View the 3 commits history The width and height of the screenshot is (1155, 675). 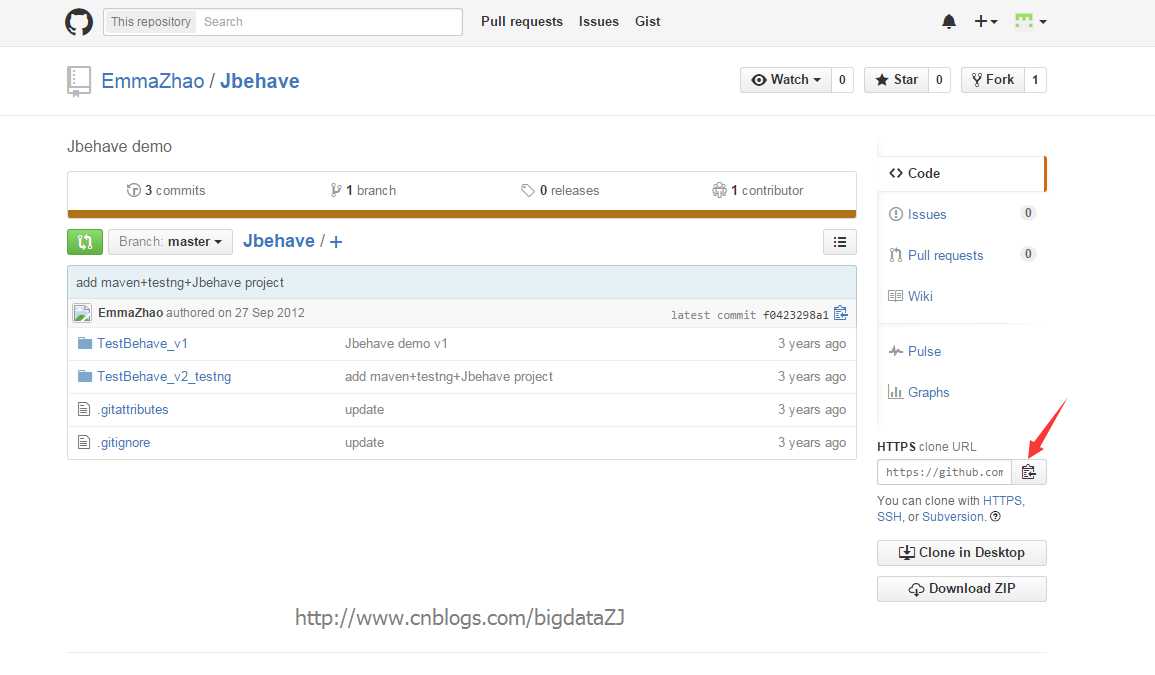[x=166, y=190]
